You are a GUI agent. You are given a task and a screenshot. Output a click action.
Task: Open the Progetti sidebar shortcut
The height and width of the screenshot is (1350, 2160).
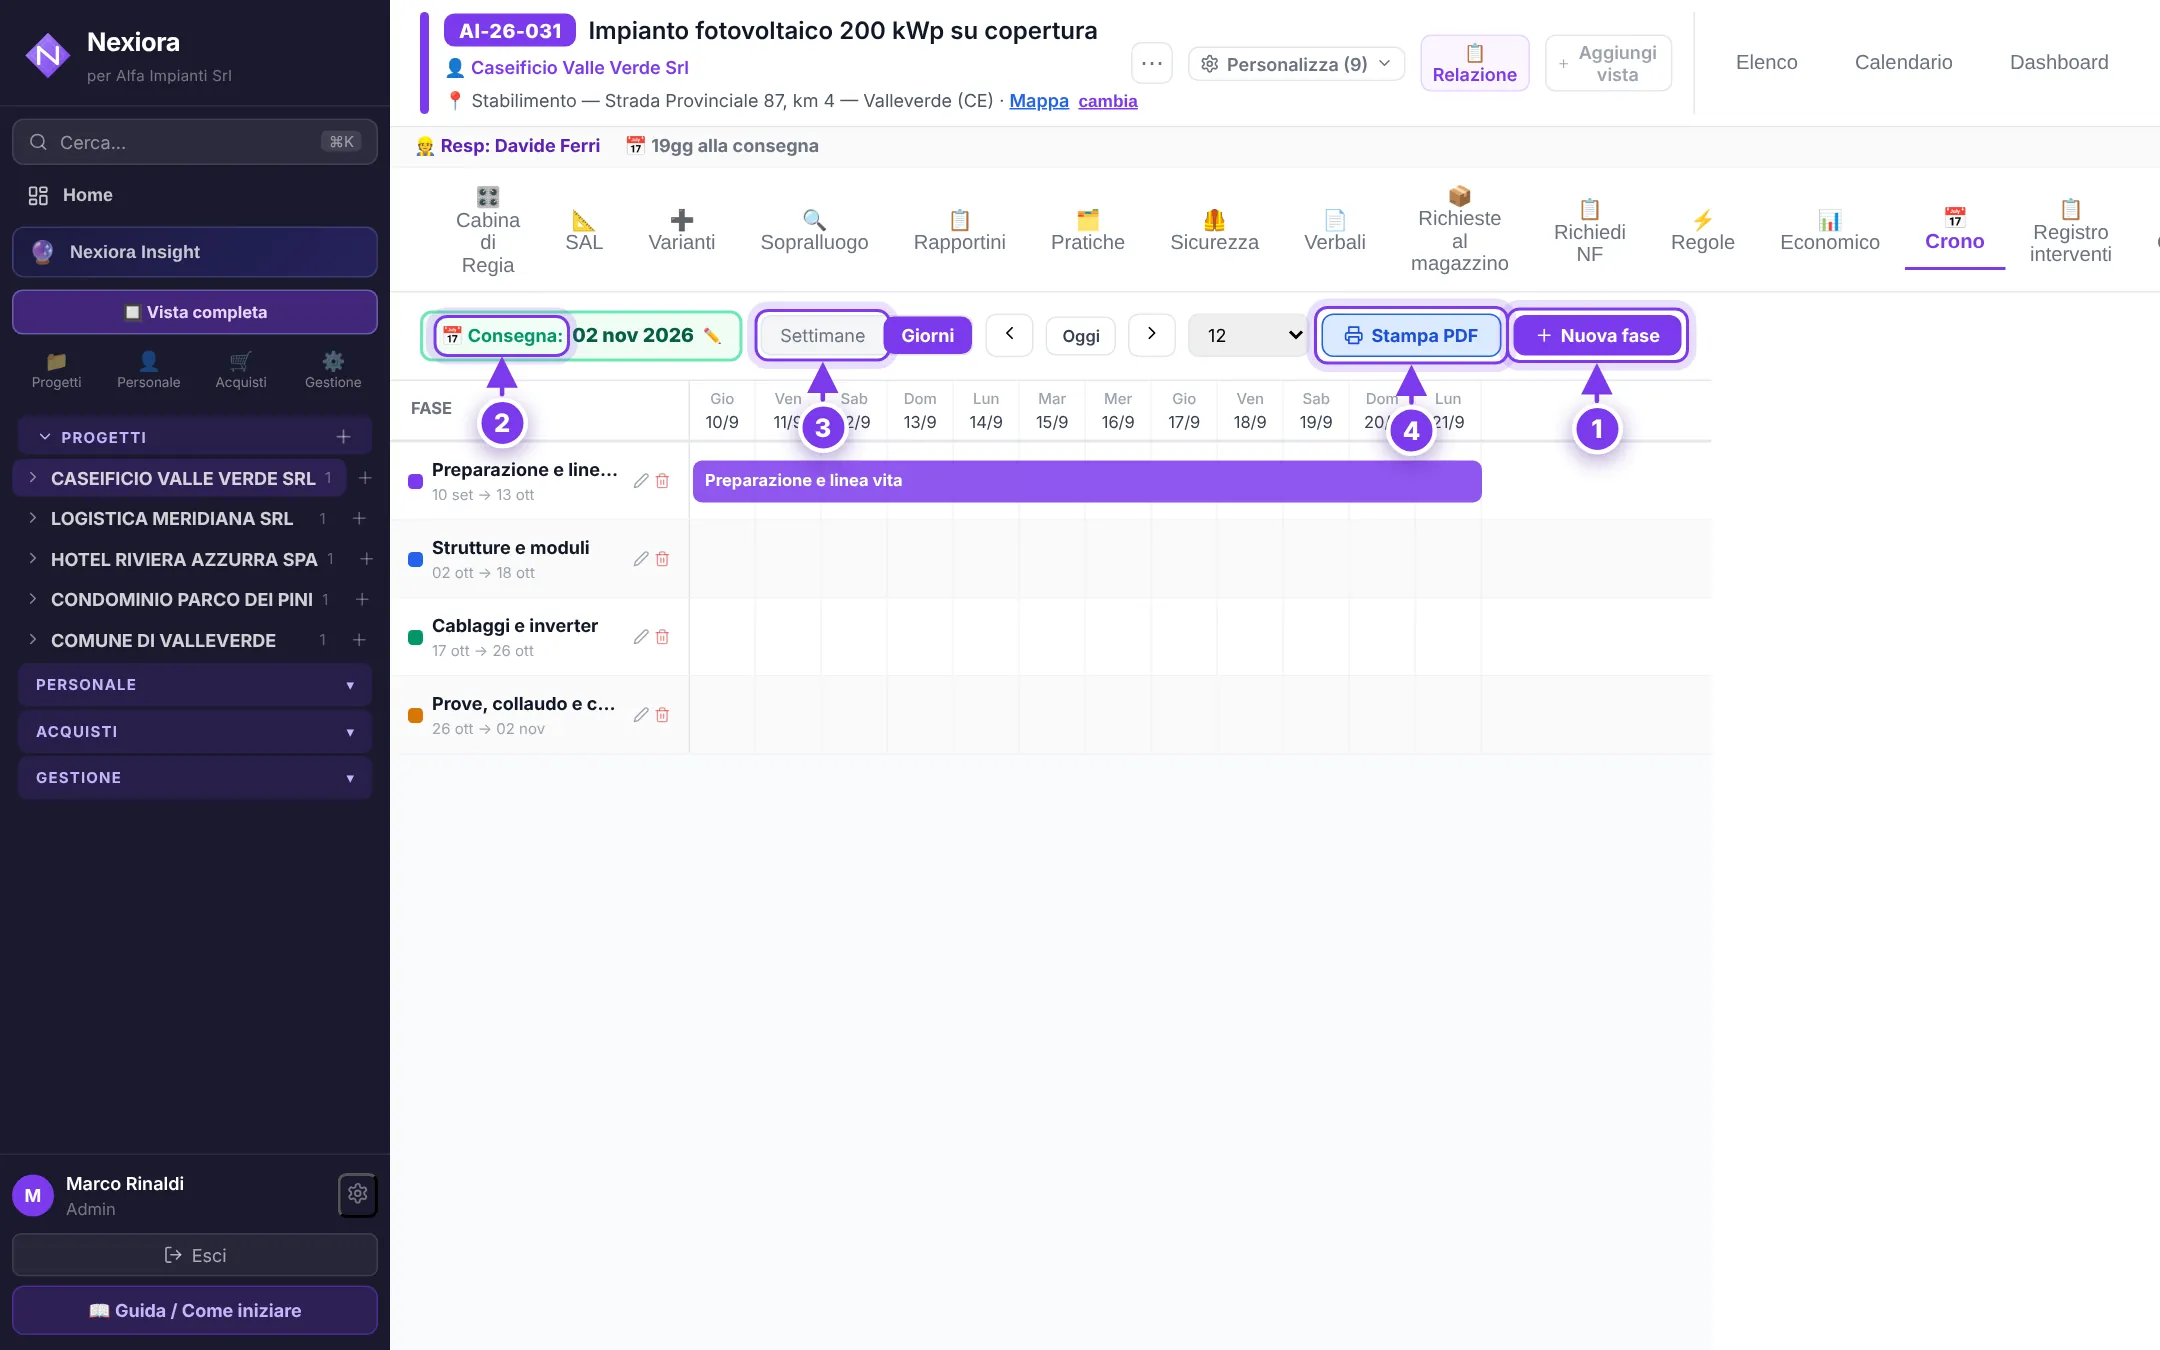(56, 370)
